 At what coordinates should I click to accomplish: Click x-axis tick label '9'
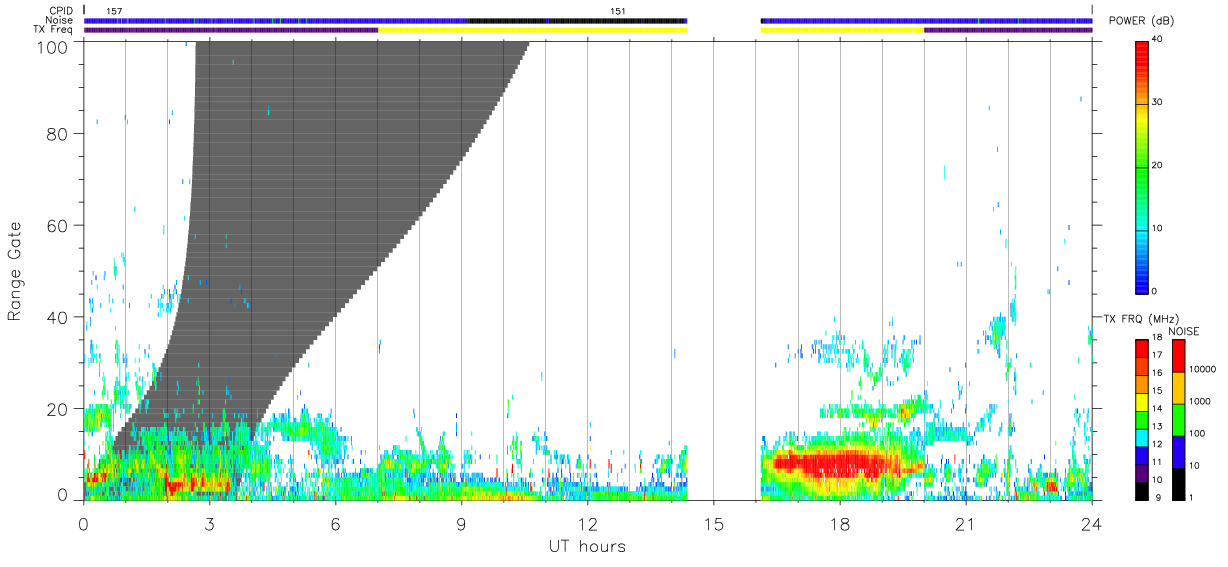click(x=461, y=524)
